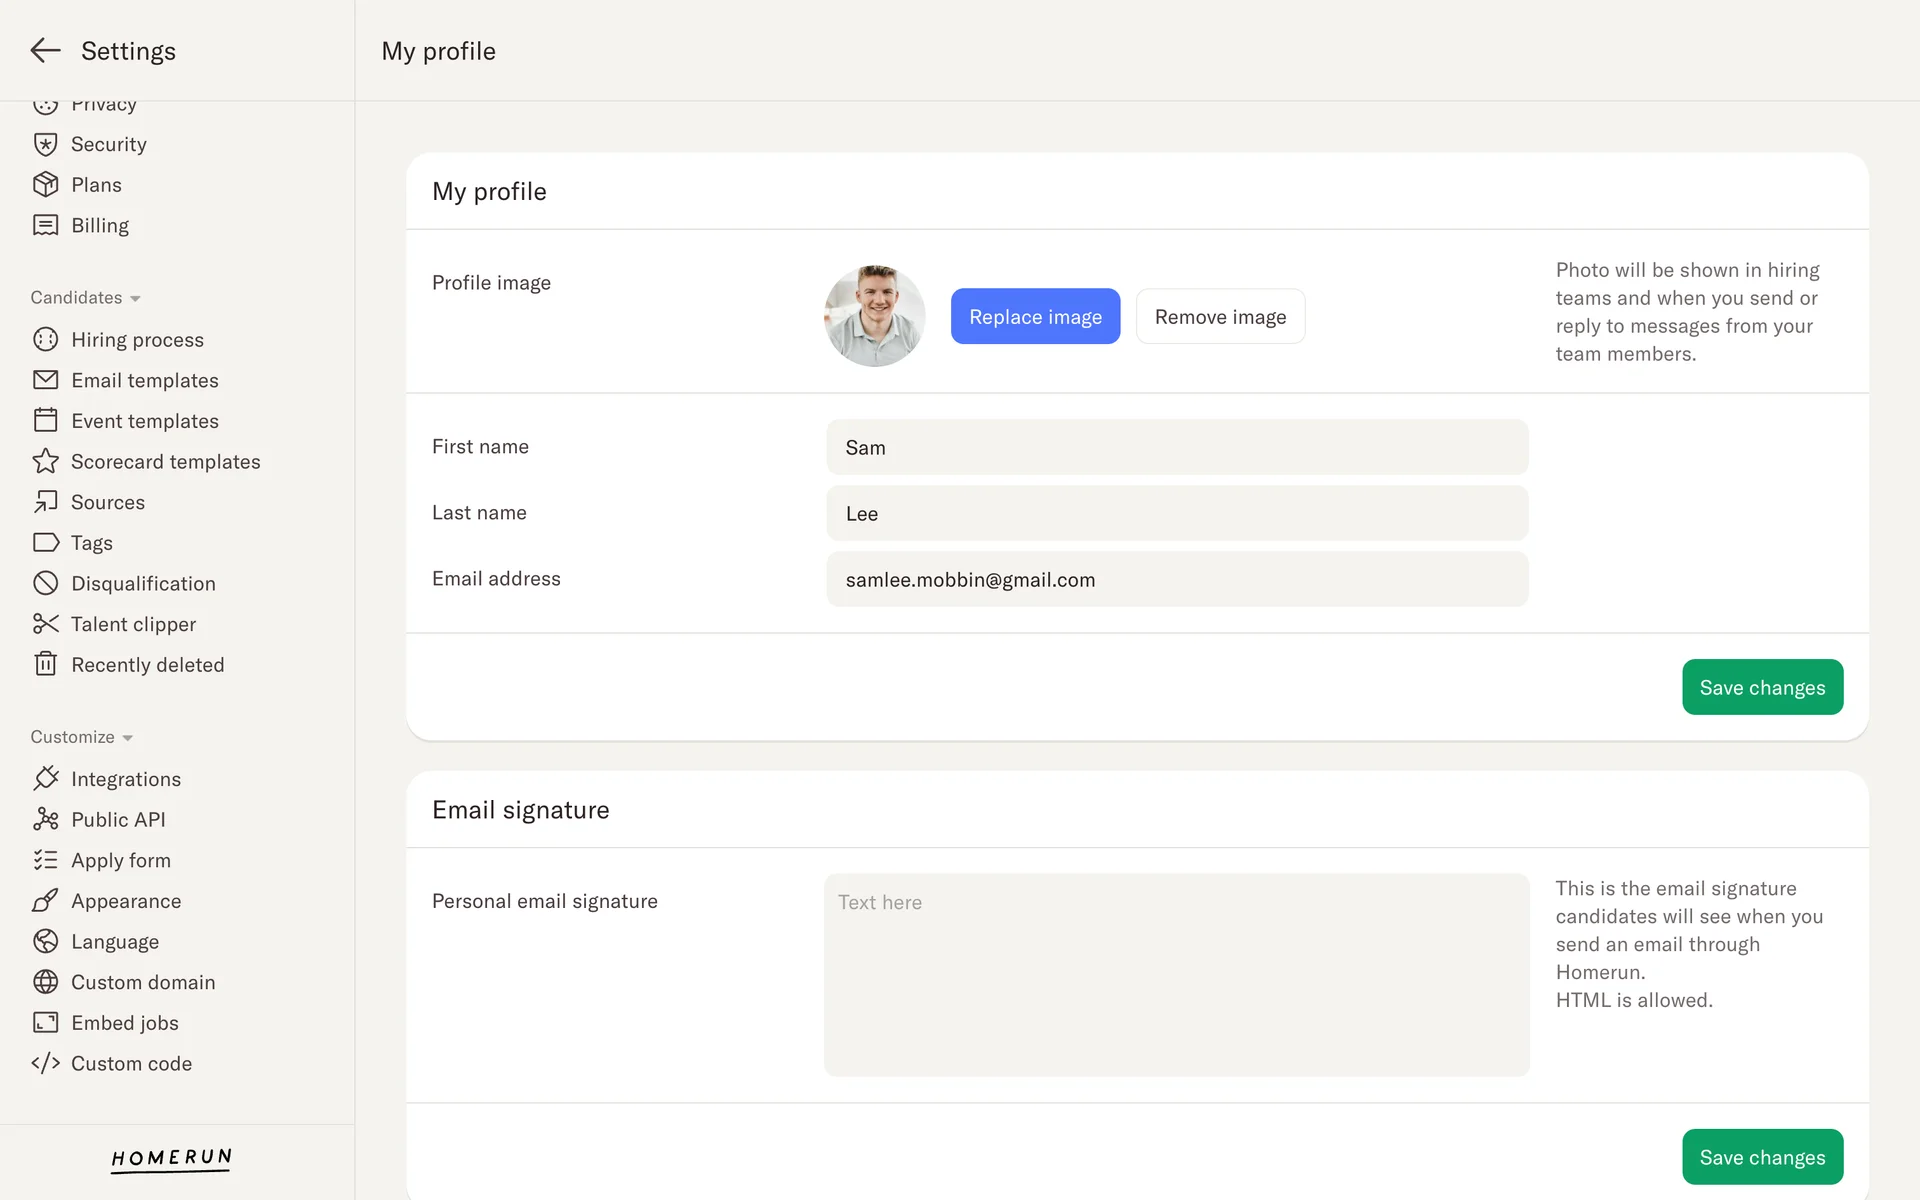Click the Integrations plug icon
Screen dimensions: 1920x1200
point(45,778)
